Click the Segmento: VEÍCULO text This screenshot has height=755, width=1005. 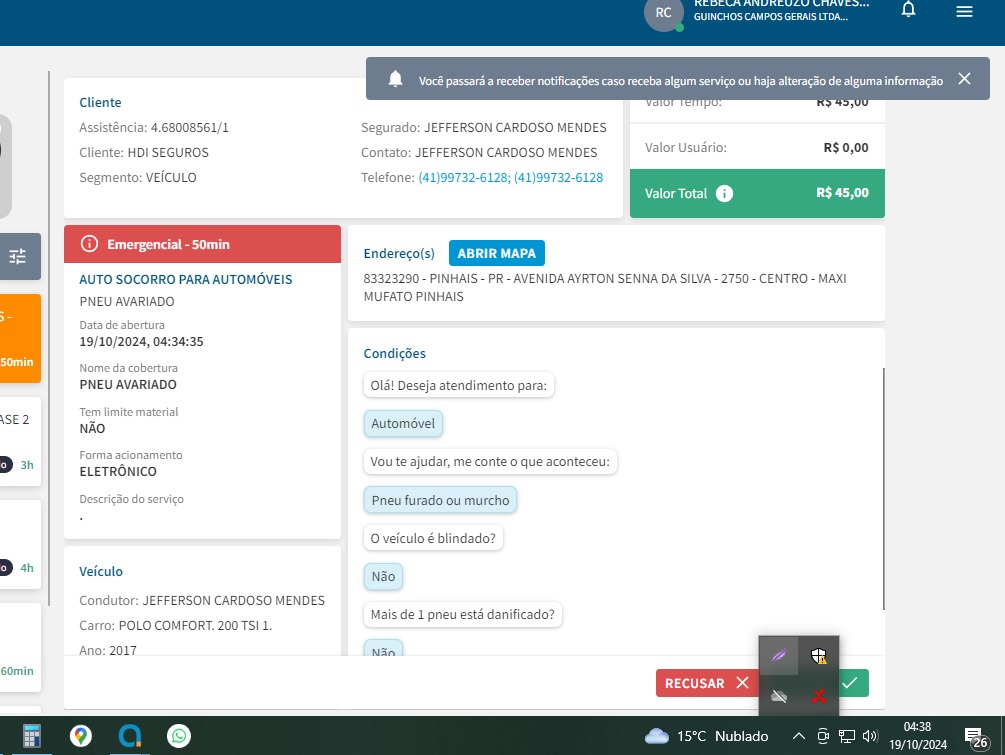138,178
